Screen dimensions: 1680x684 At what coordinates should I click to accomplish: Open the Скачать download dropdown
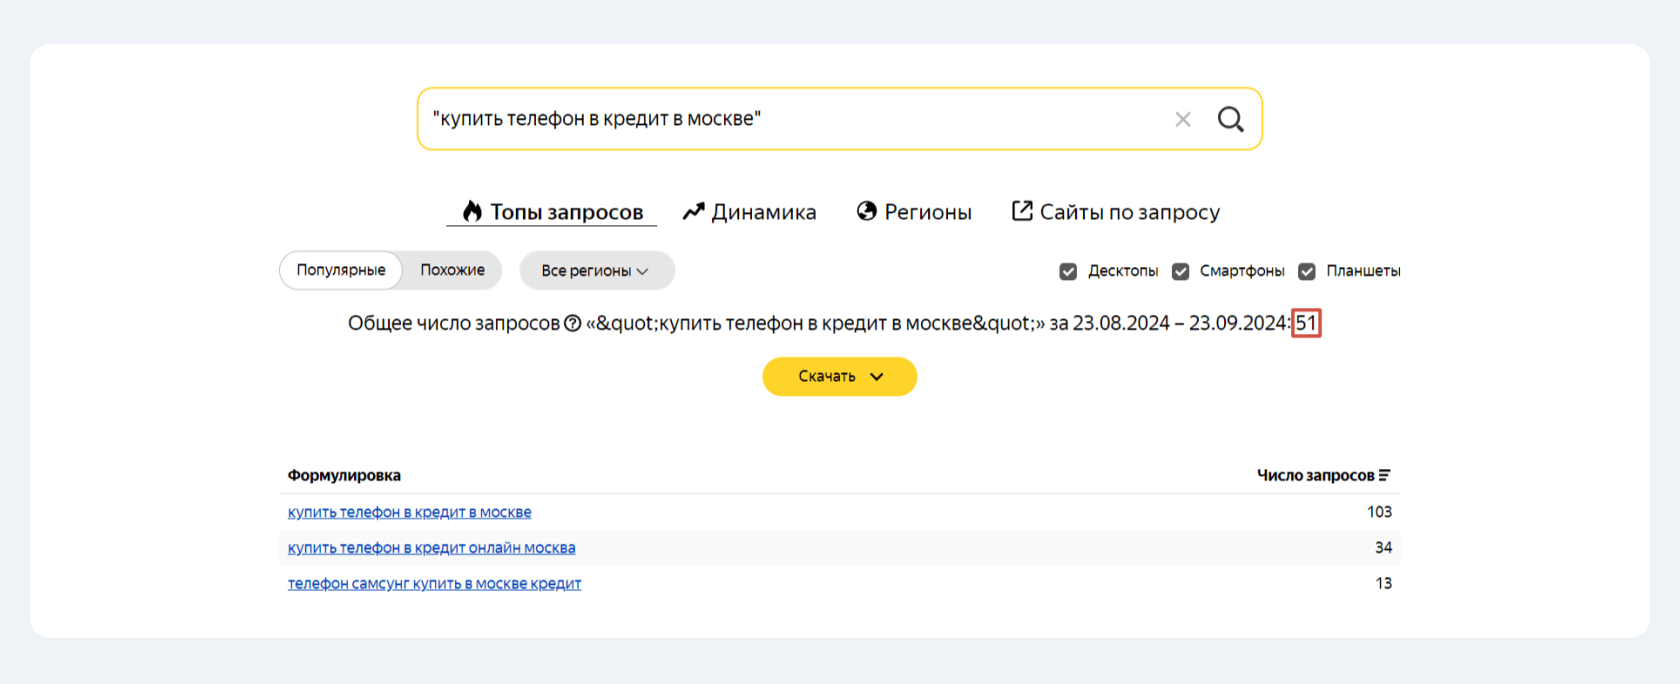[840, 377]
